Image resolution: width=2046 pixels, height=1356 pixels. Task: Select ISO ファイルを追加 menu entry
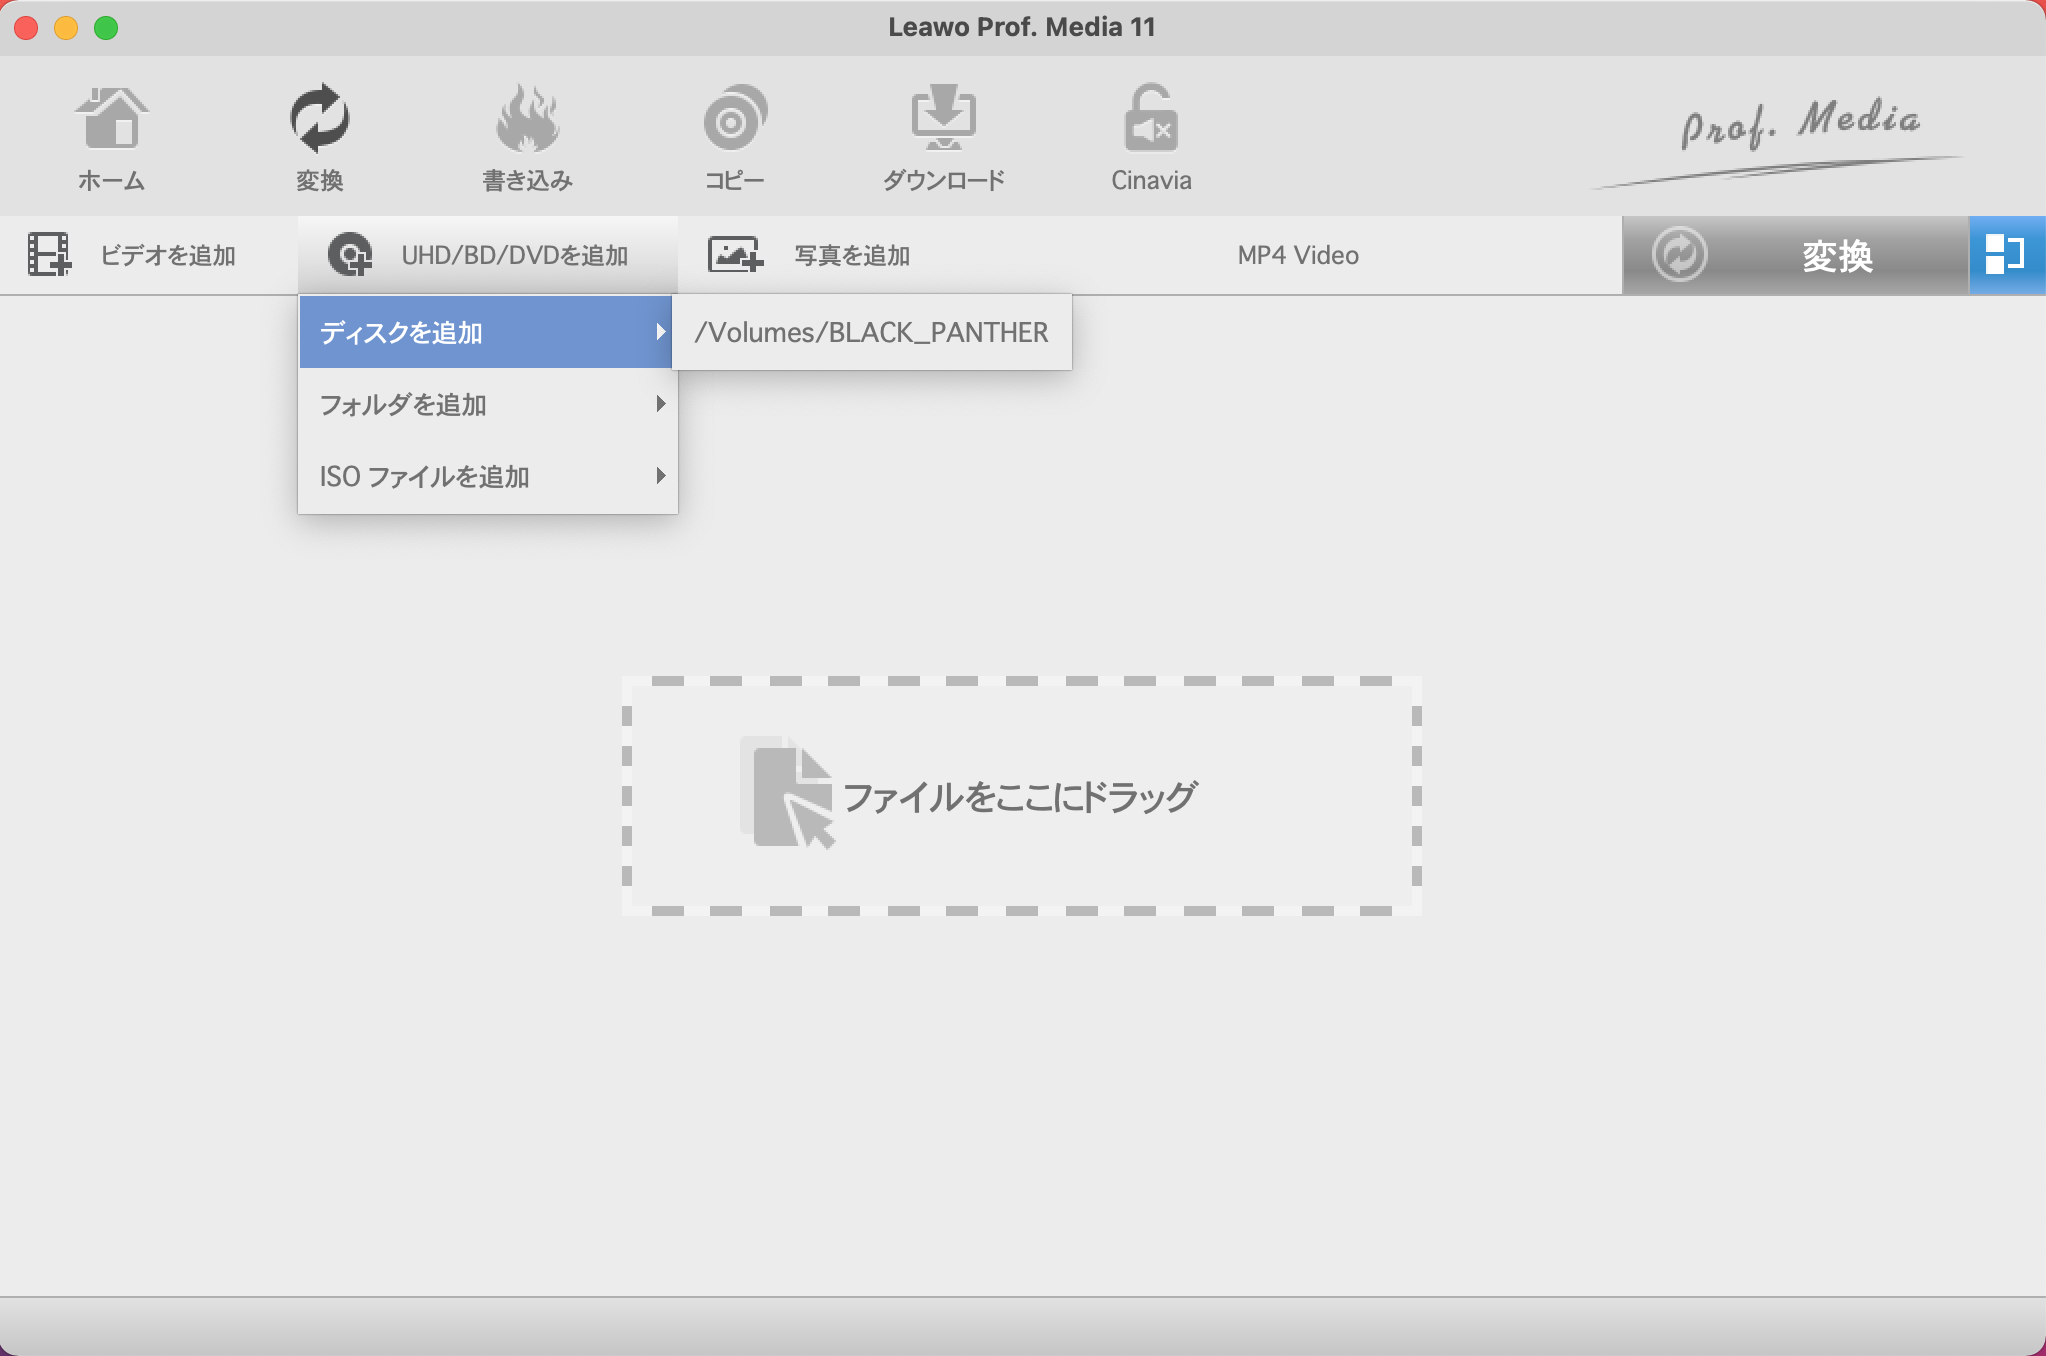coord(486,476)
